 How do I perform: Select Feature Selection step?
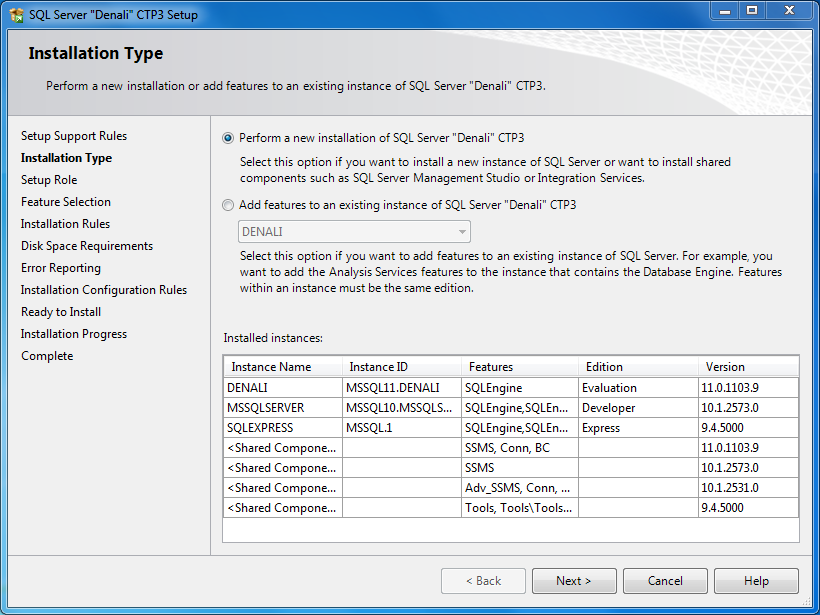coord(66,202)
